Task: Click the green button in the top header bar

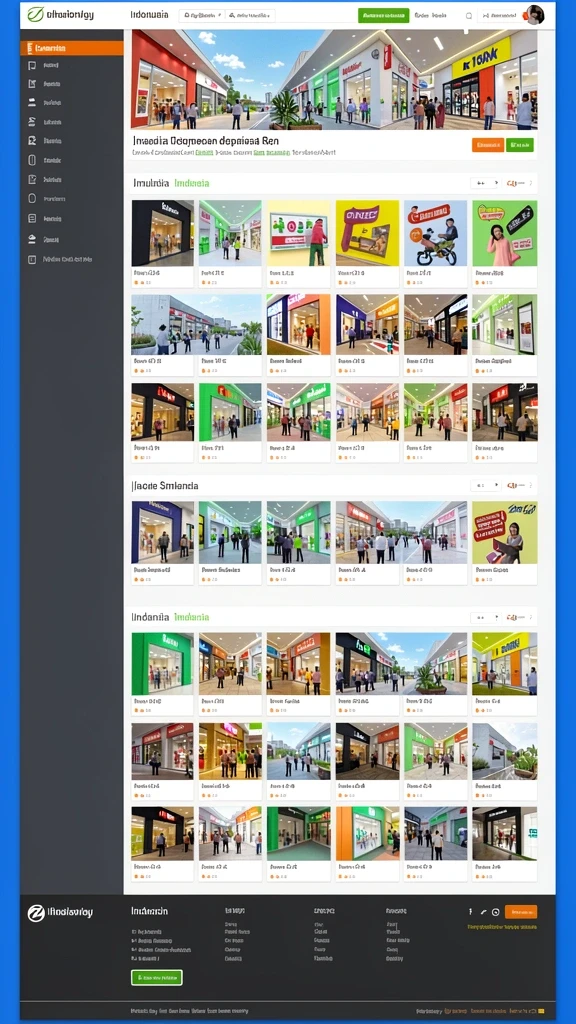Action: coord(383,15)
